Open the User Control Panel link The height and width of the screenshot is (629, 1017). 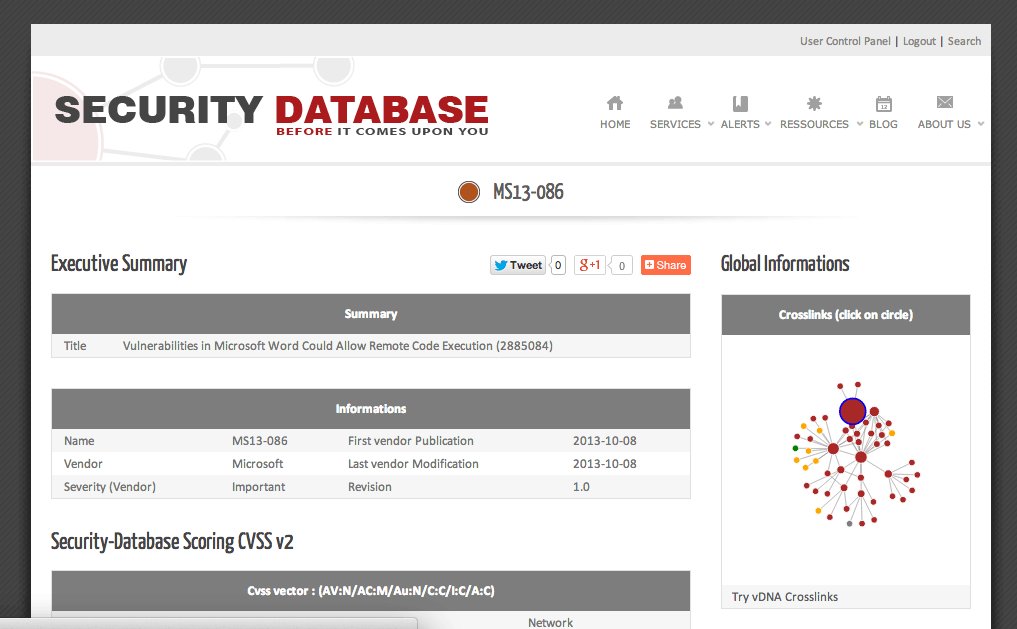pos(845,41)
